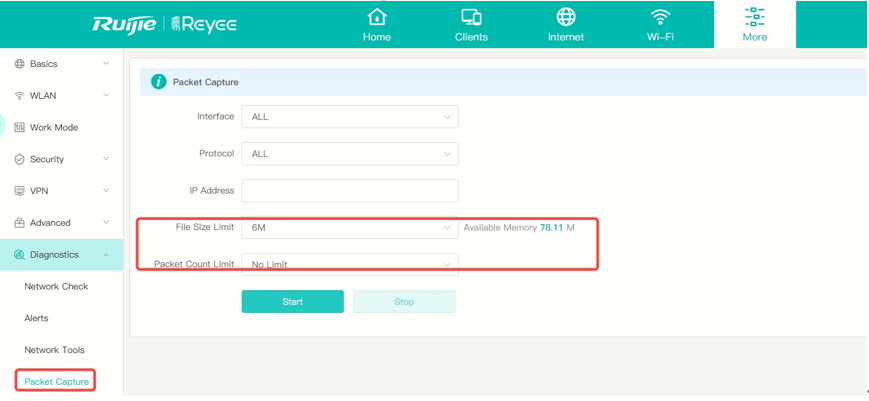
Task: Expand the WLAN sidebar menu
Action: [x=61, y=96]
